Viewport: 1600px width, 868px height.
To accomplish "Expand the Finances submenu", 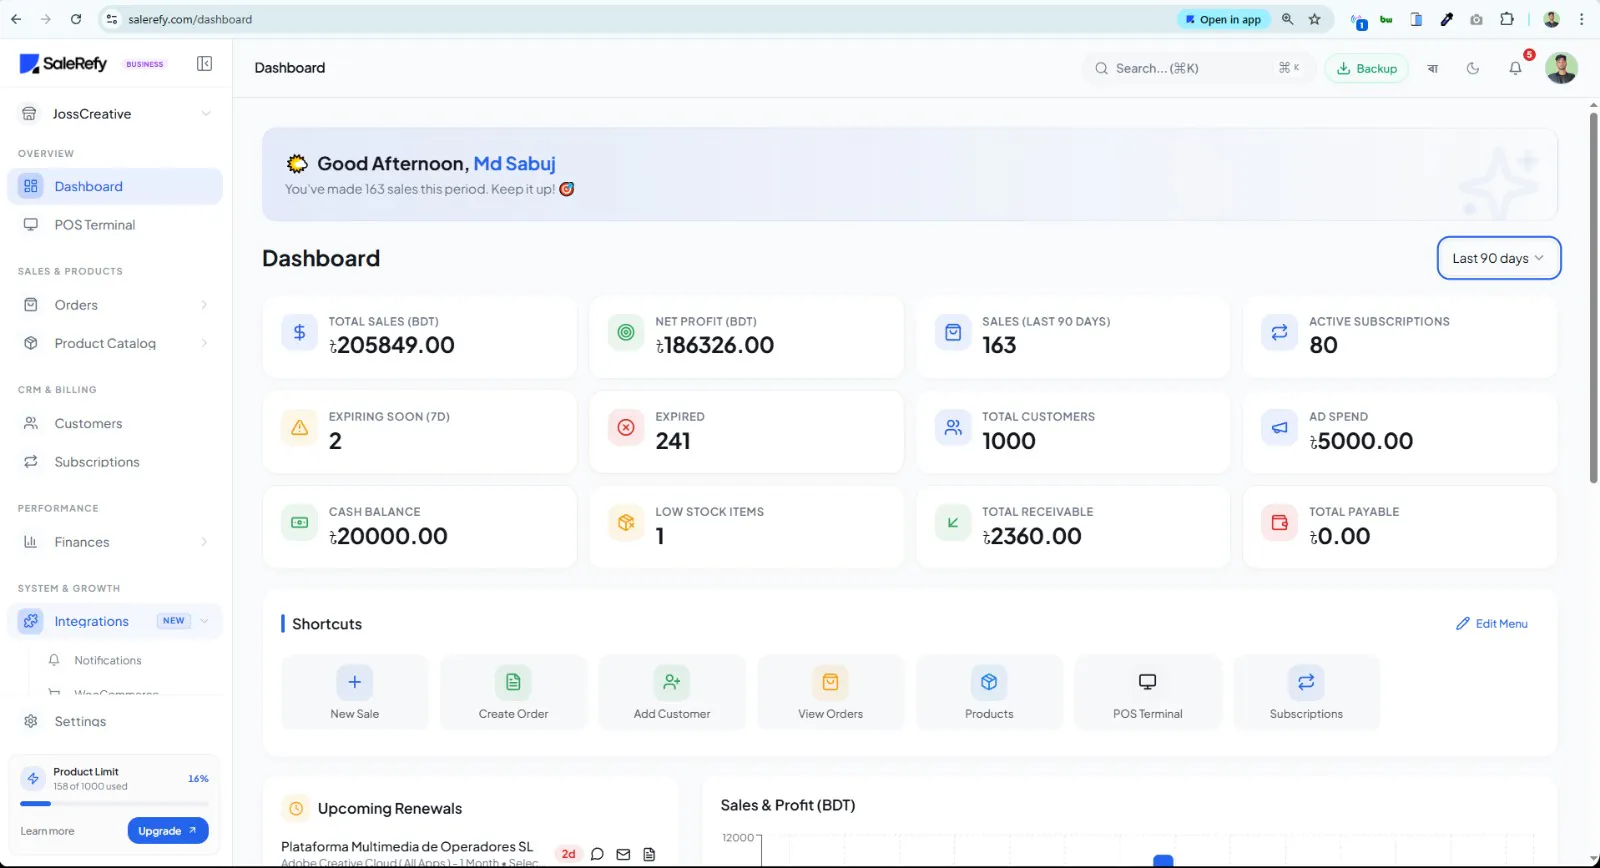I will point(204,542).
